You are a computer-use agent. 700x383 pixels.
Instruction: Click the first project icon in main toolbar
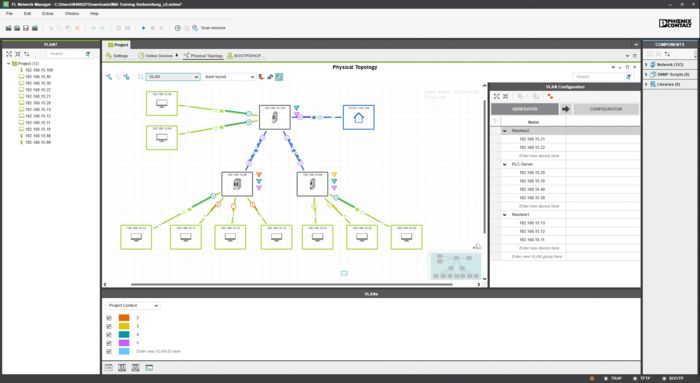point(8,28)
